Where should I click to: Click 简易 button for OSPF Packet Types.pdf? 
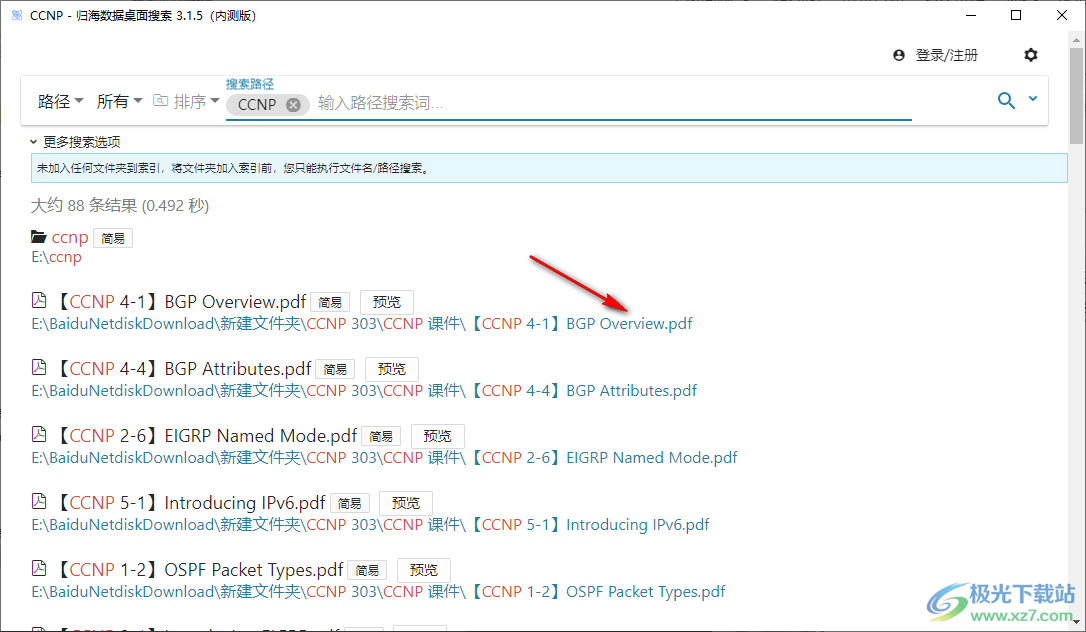point(367,570)
